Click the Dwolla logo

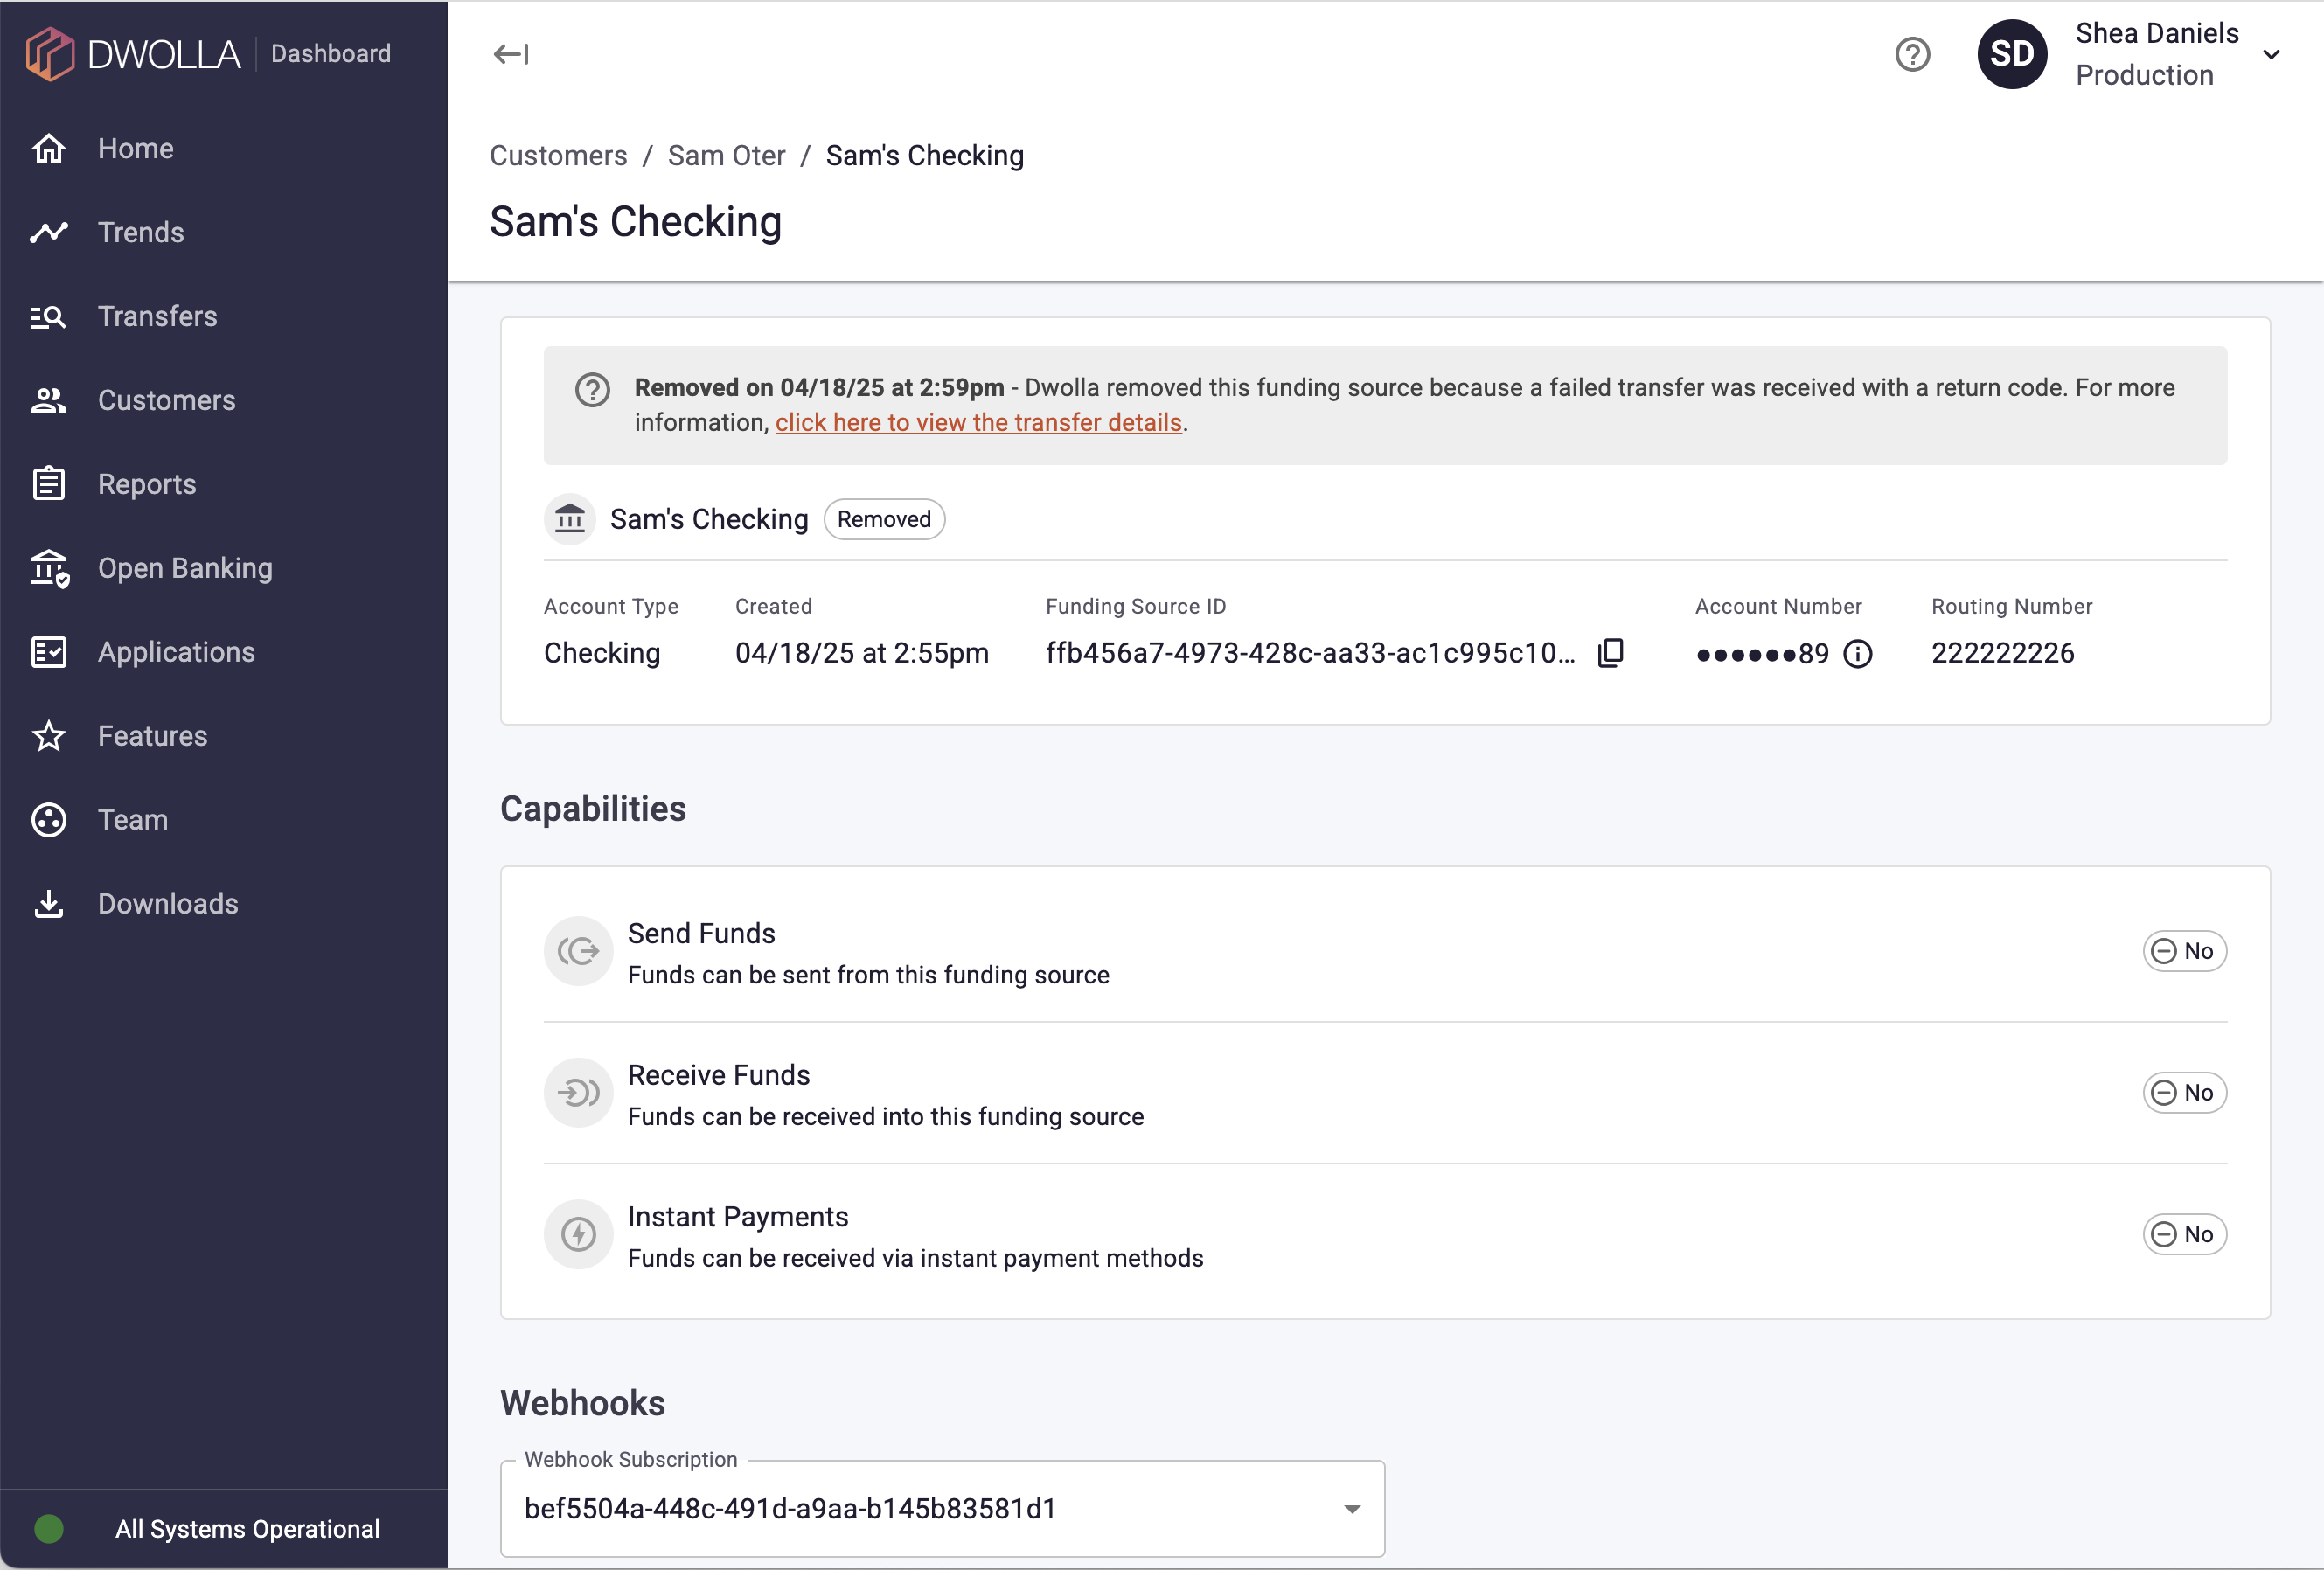pos(133,53)
